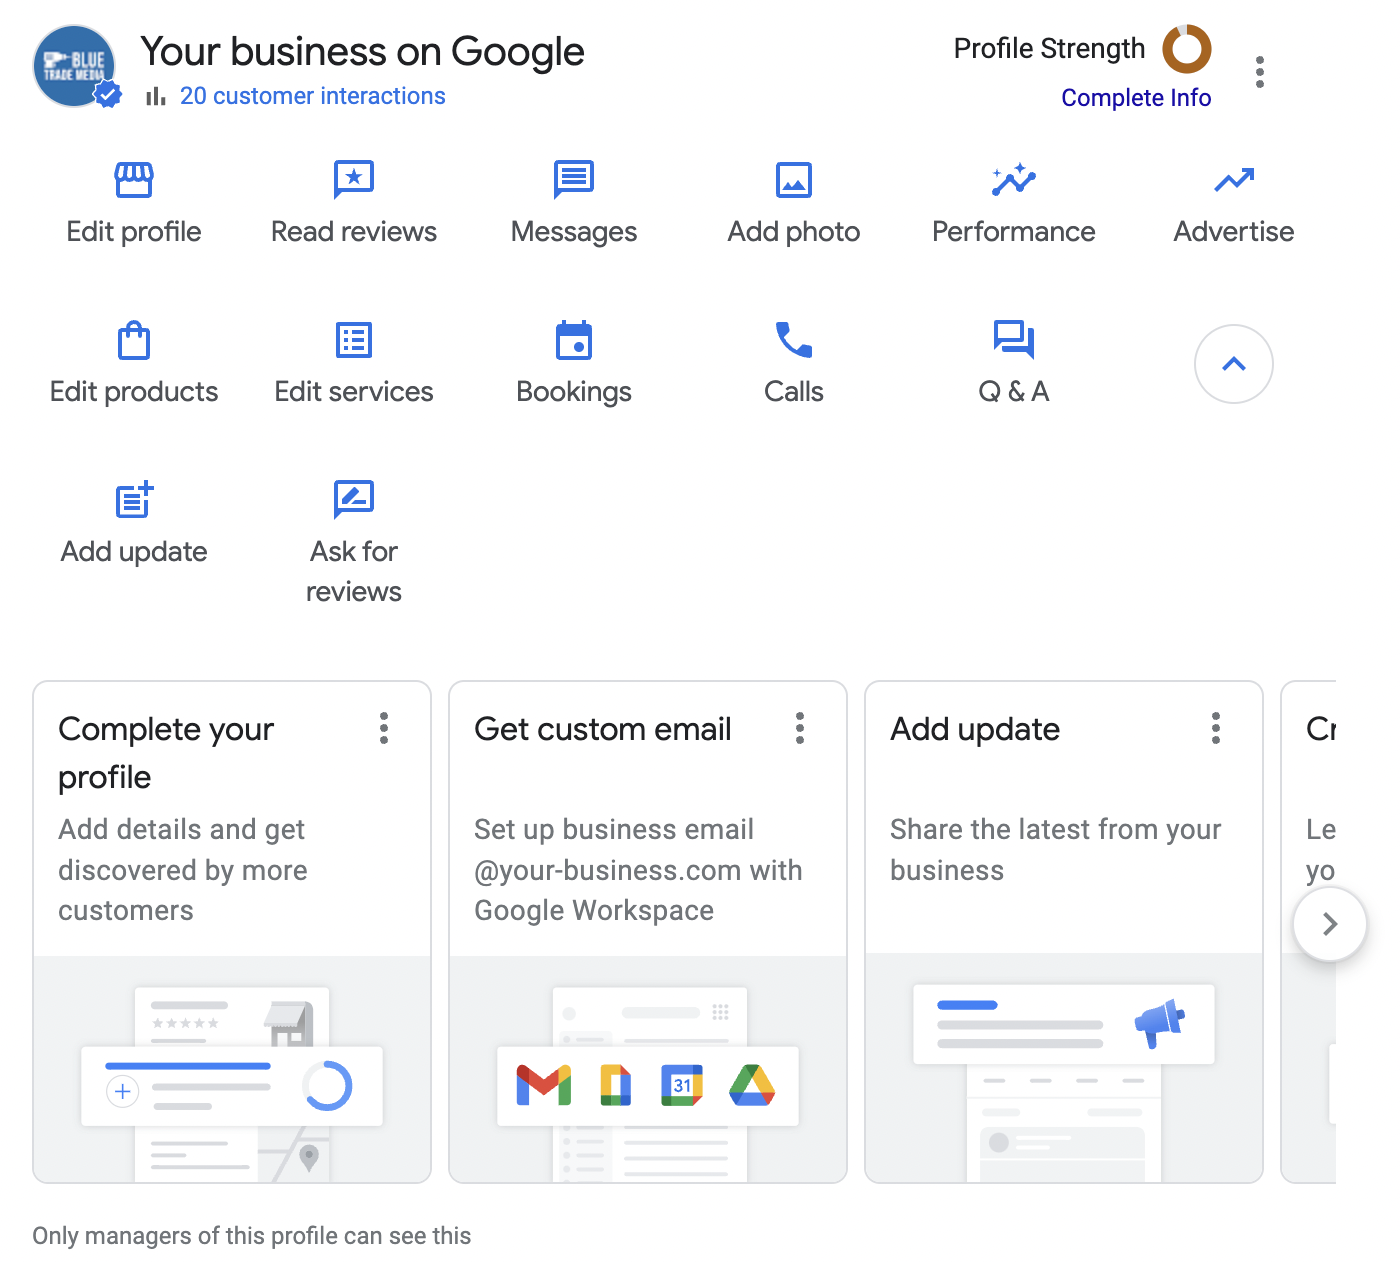Screen dimensions: 1400x1262
Task: Click the Complete Info link
Action: pos(1136,98)
